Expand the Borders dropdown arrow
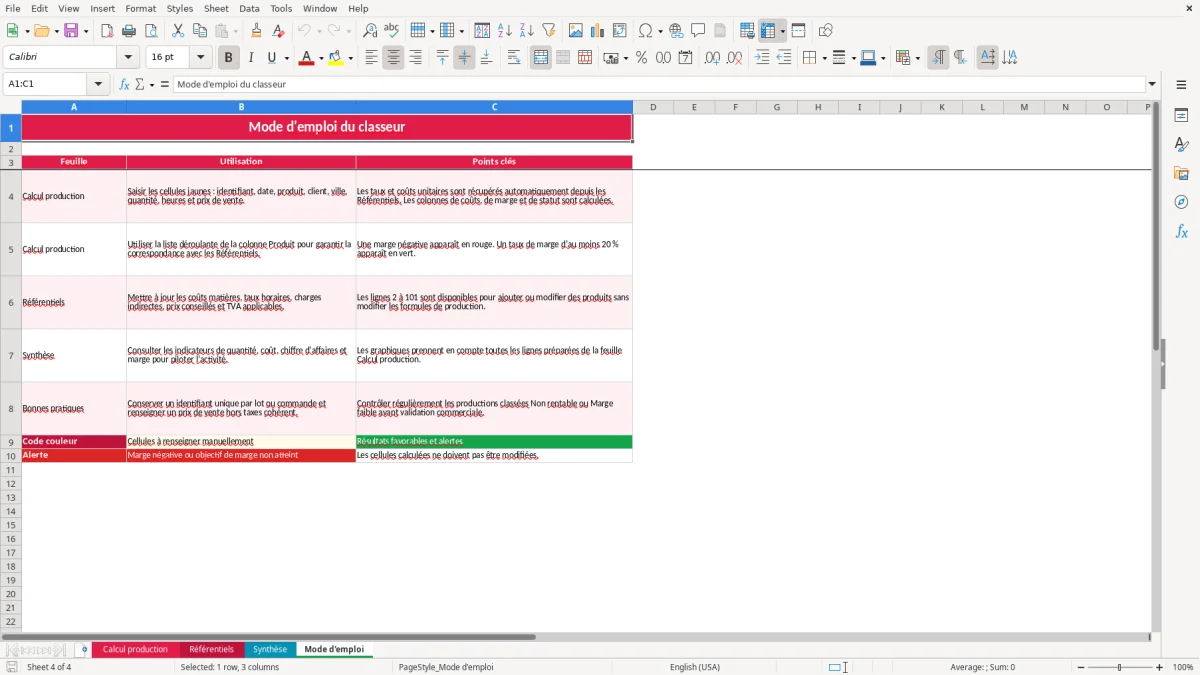Image resolution: width=1200 pixels, height=675 pixels. click(x=823, y=58)
